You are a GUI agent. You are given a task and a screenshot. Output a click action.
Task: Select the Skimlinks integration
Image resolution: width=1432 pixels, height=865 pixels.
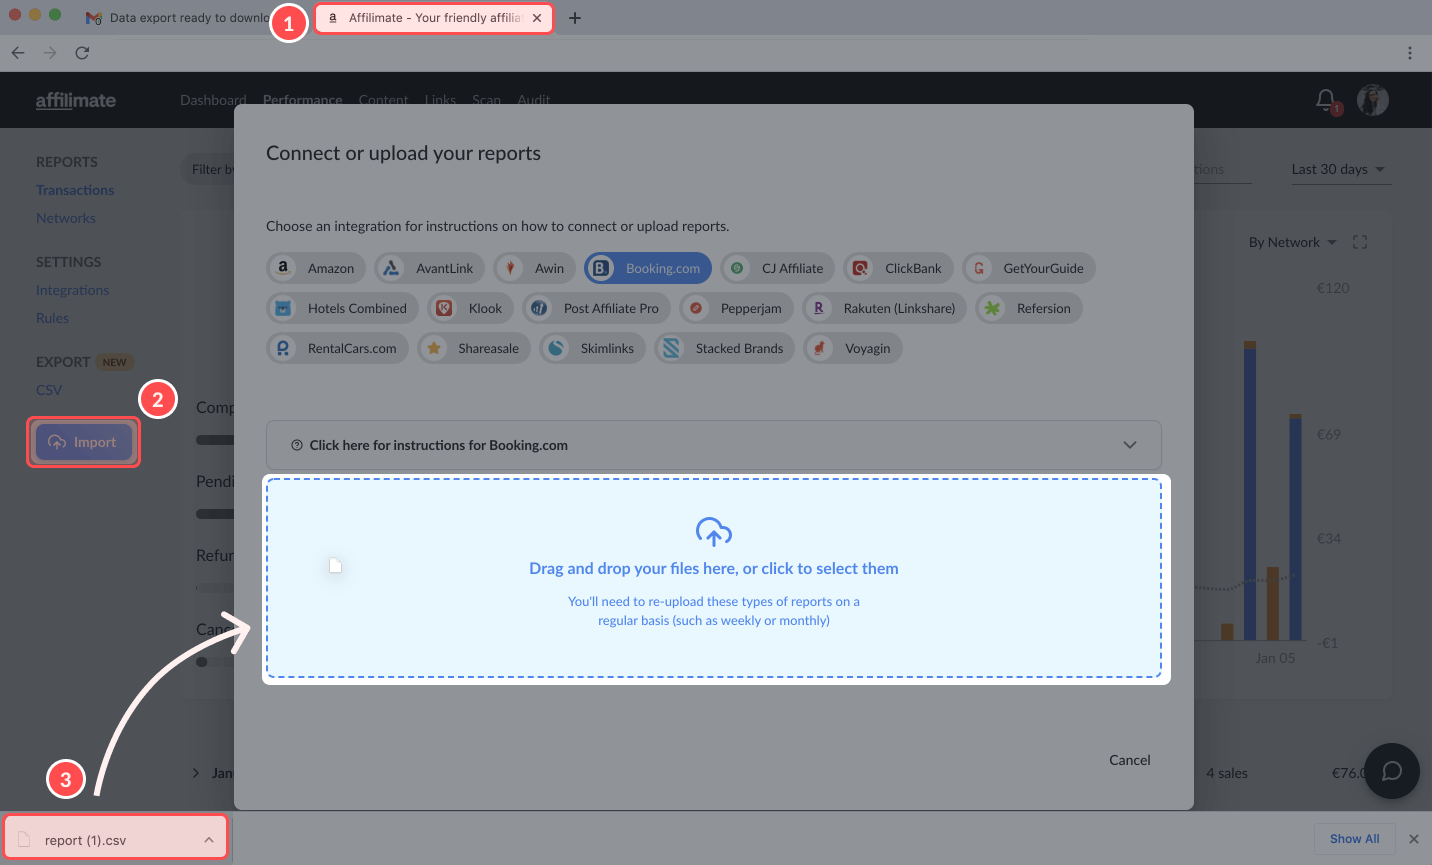click(593, 348)
